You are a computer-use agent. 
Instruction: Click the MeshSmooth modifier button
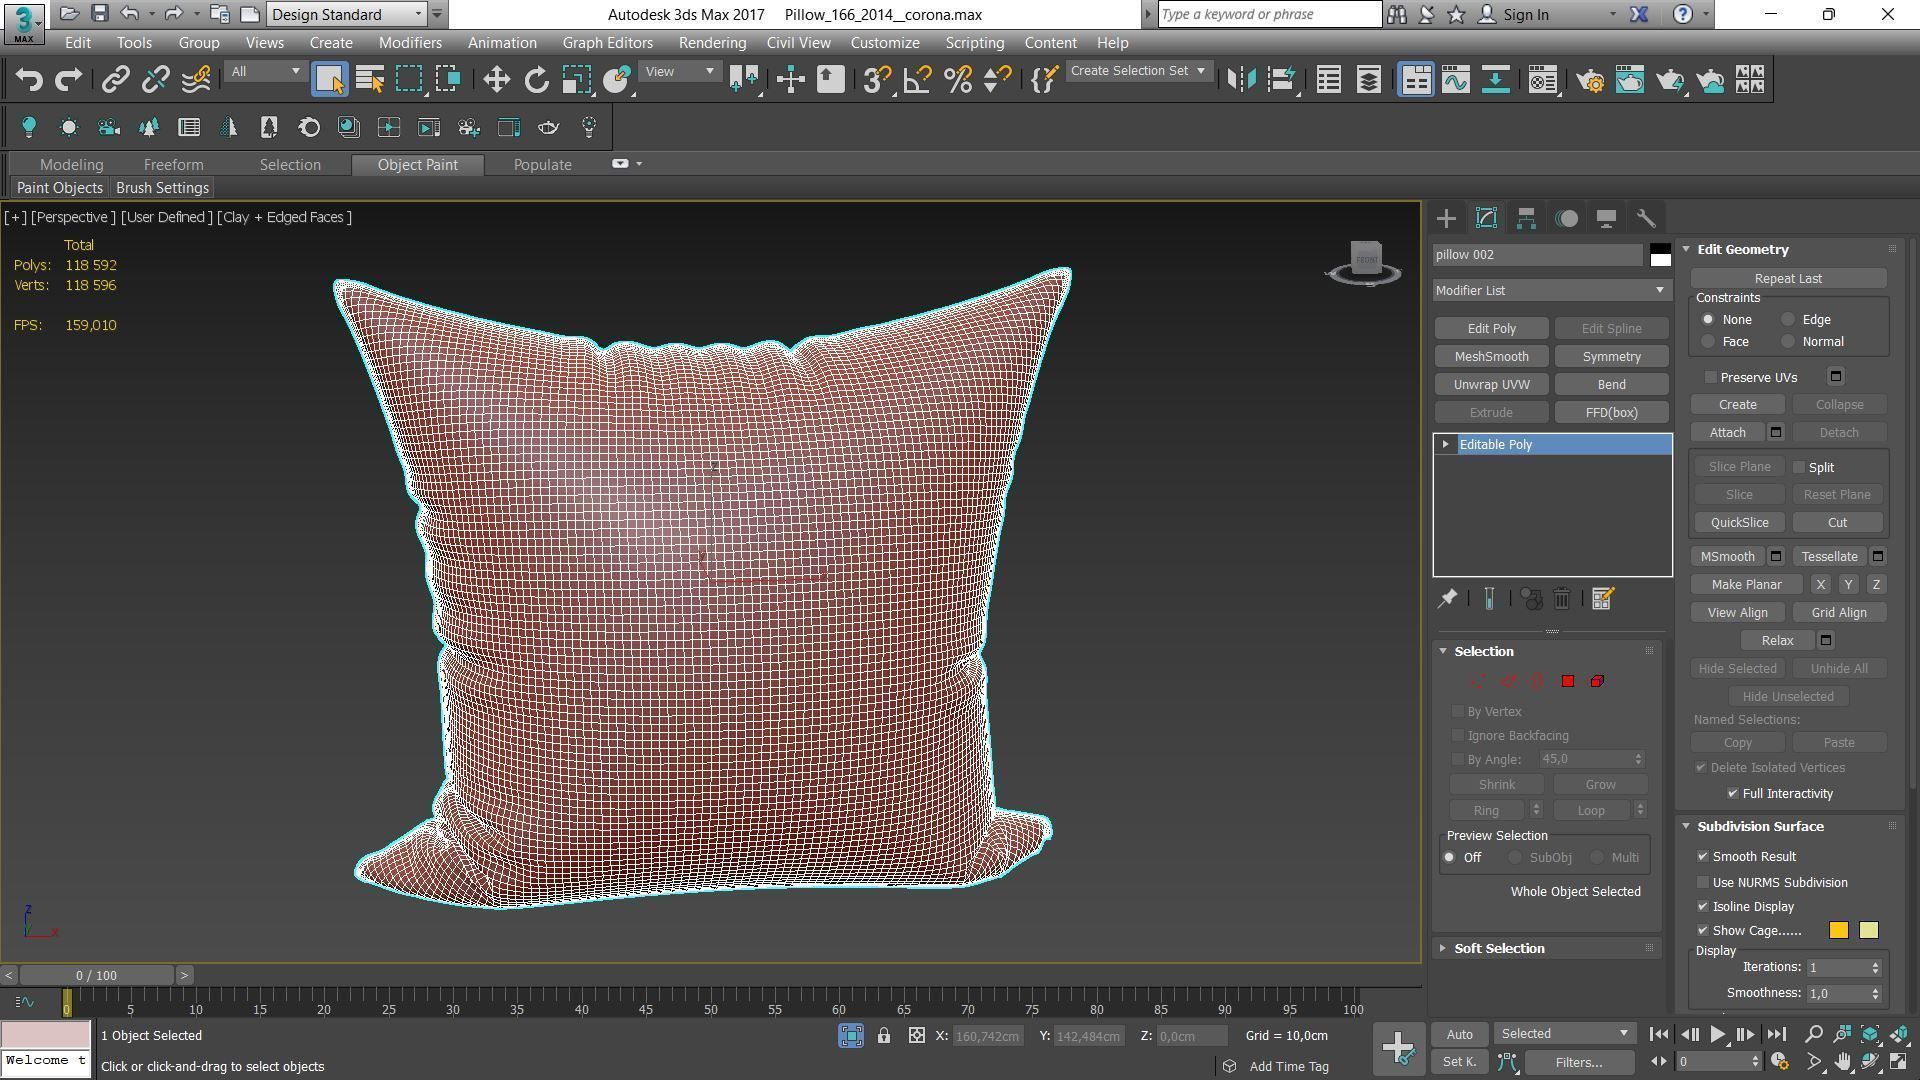pyautogui.click(x=1491, y=357)
